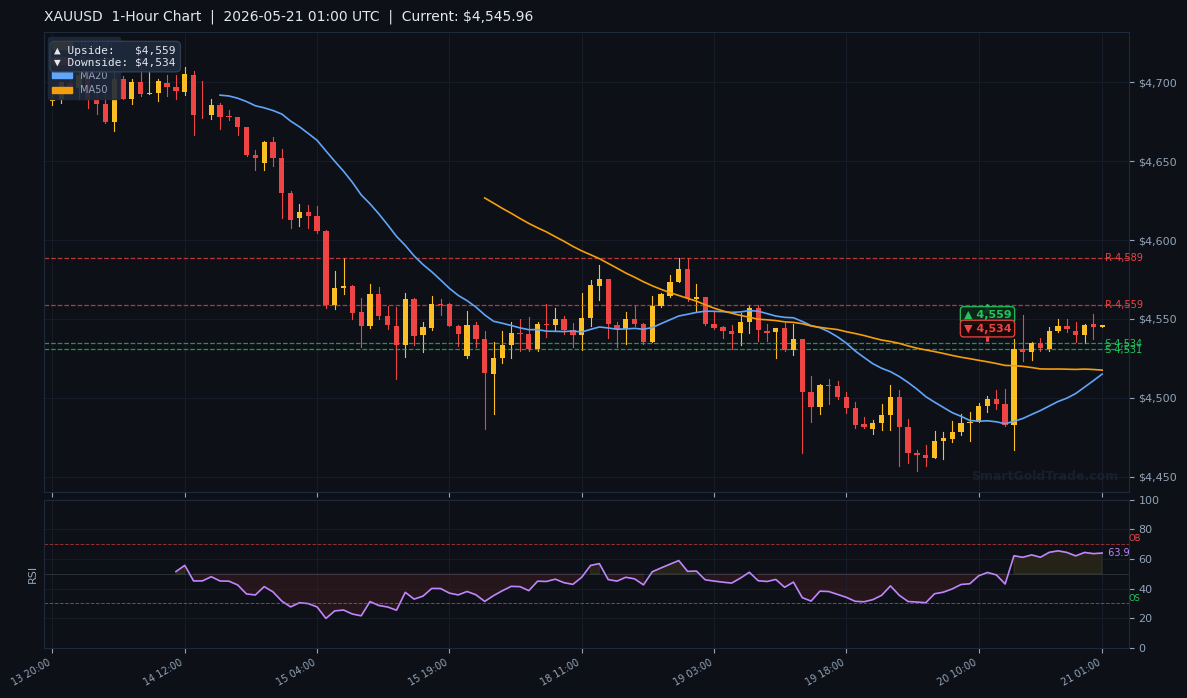Click the green 4,559 upside target badge
Image resolution: width=1187 pixels, height=698 pixels.
point(987,314)
